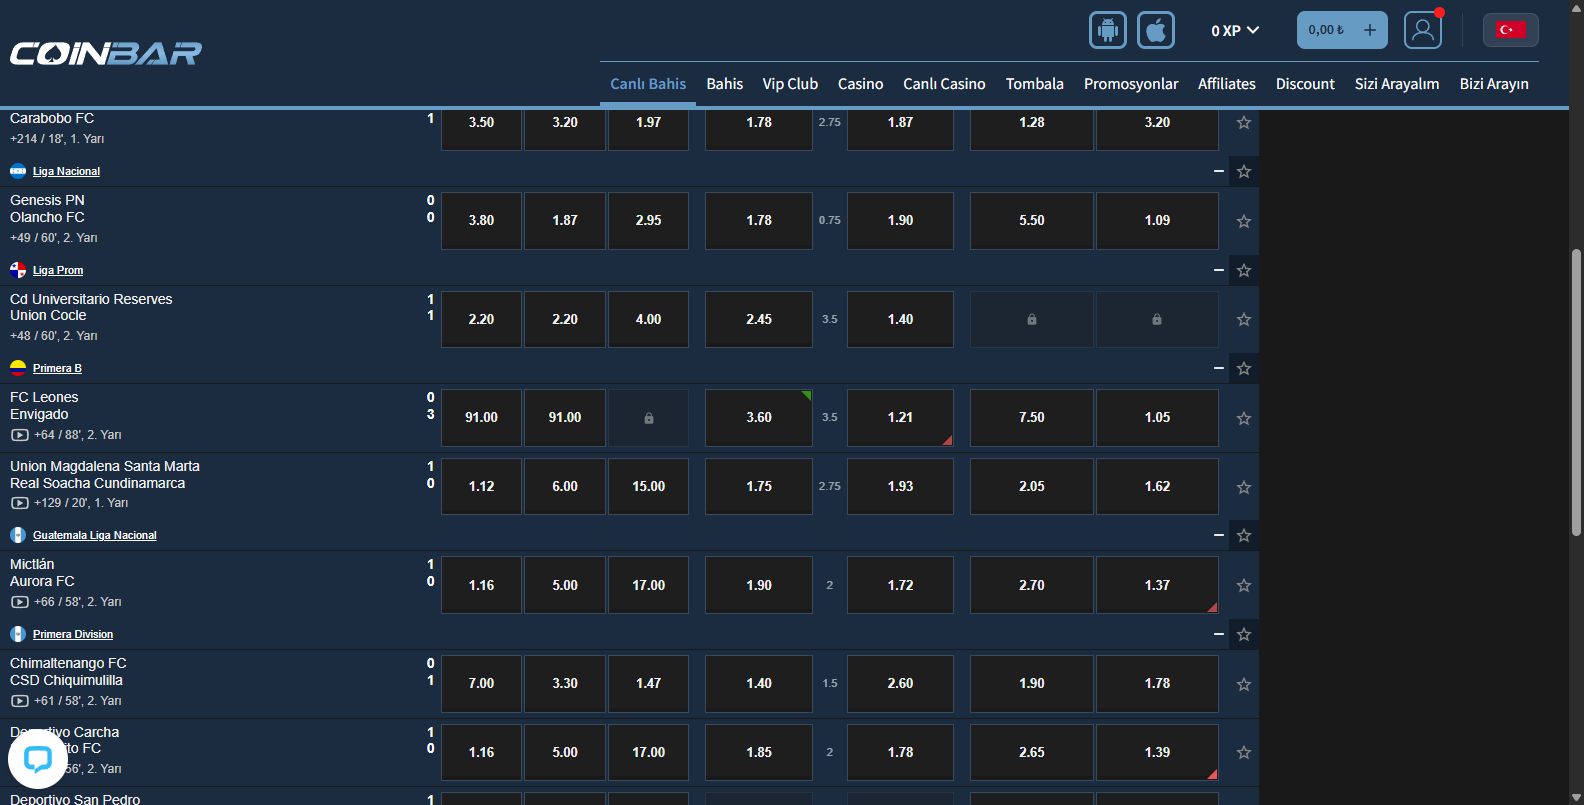The height and width of the screenshot is (805, 1584).
Task: Select the 3.80 odds for Genesis PN
Action: click(481, 221)
